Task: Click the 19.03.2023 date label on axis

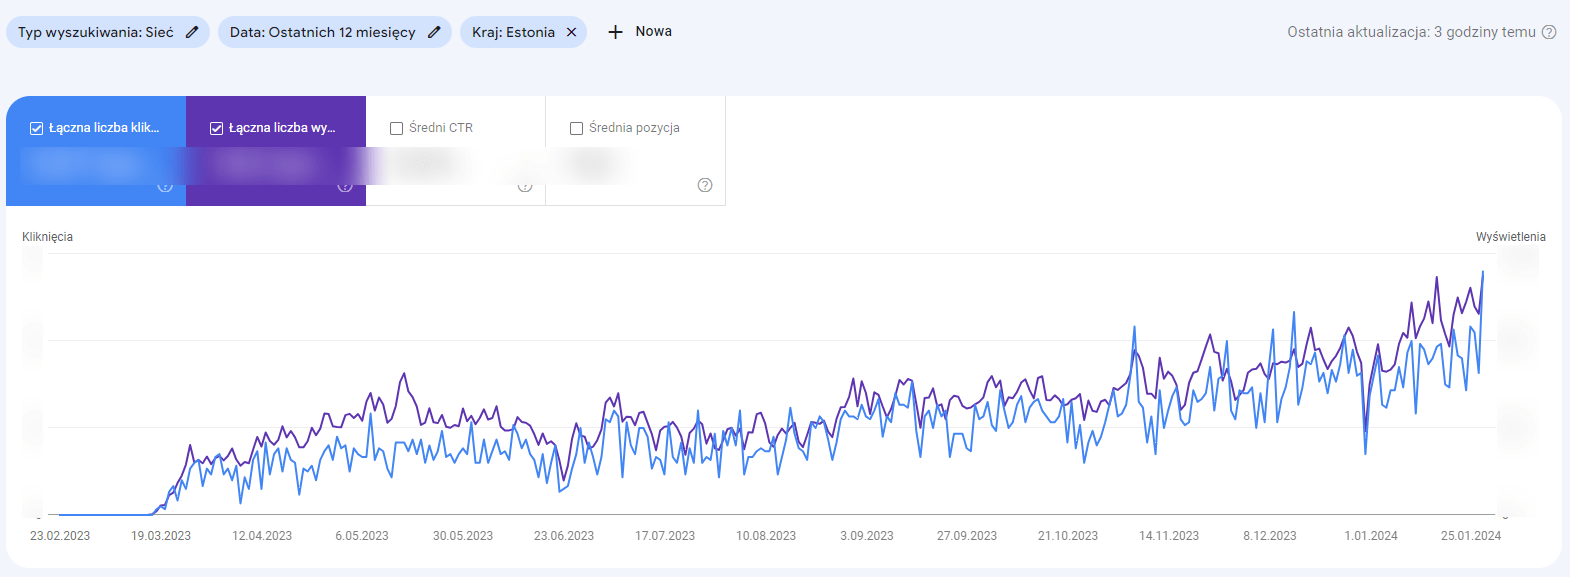Action: click(161, 536)
